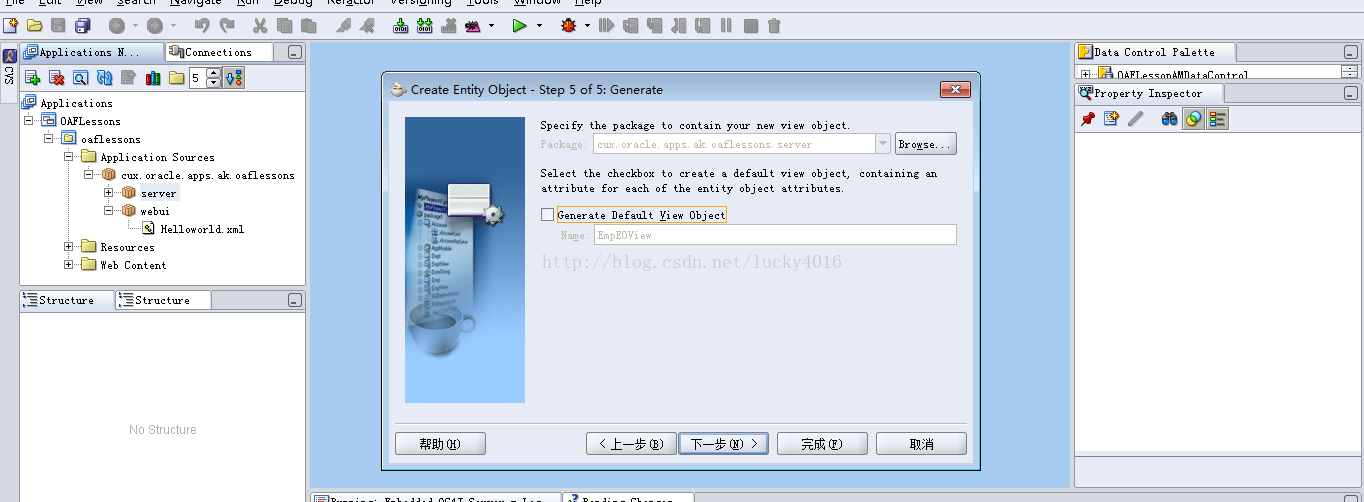Expand the Resources folder node
The height and width of the screenshot is (502, 1364).
(x=69, y=247)
